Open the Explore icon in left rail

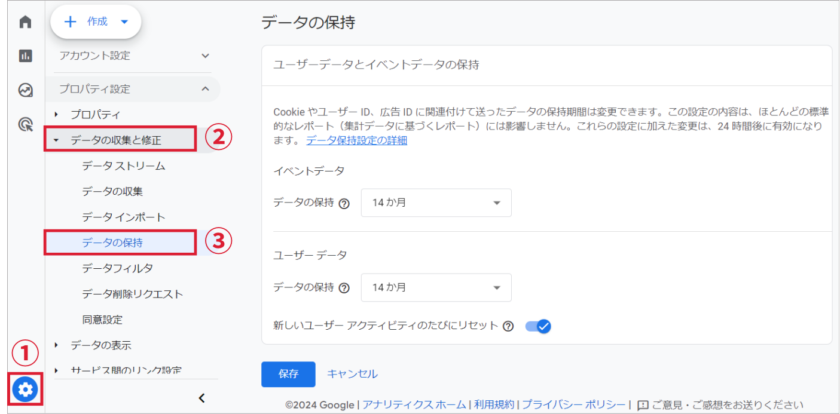[26, 90]
